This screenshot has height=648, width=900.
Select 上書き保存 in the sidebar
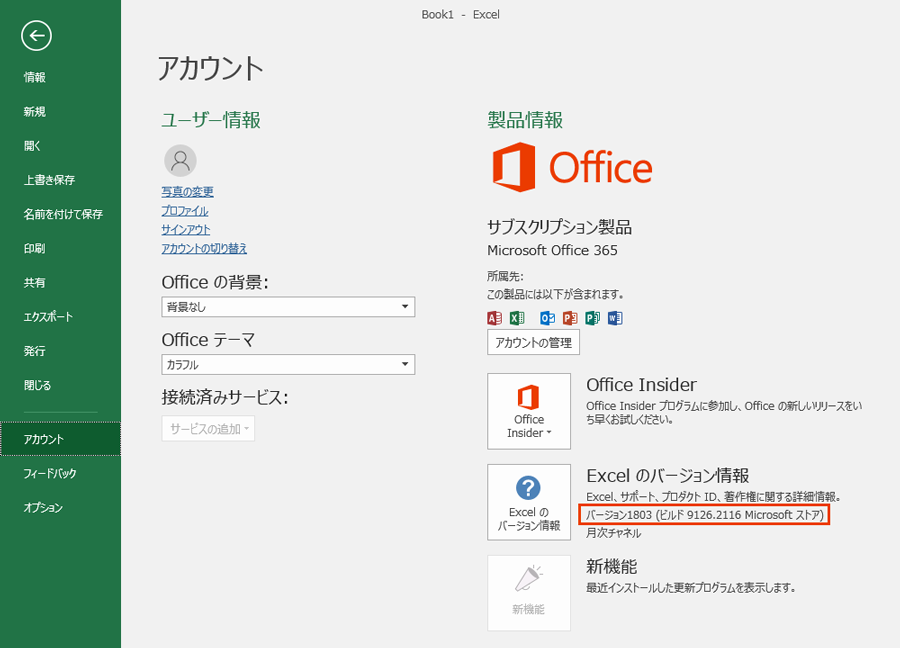click(x=60, y=180)
